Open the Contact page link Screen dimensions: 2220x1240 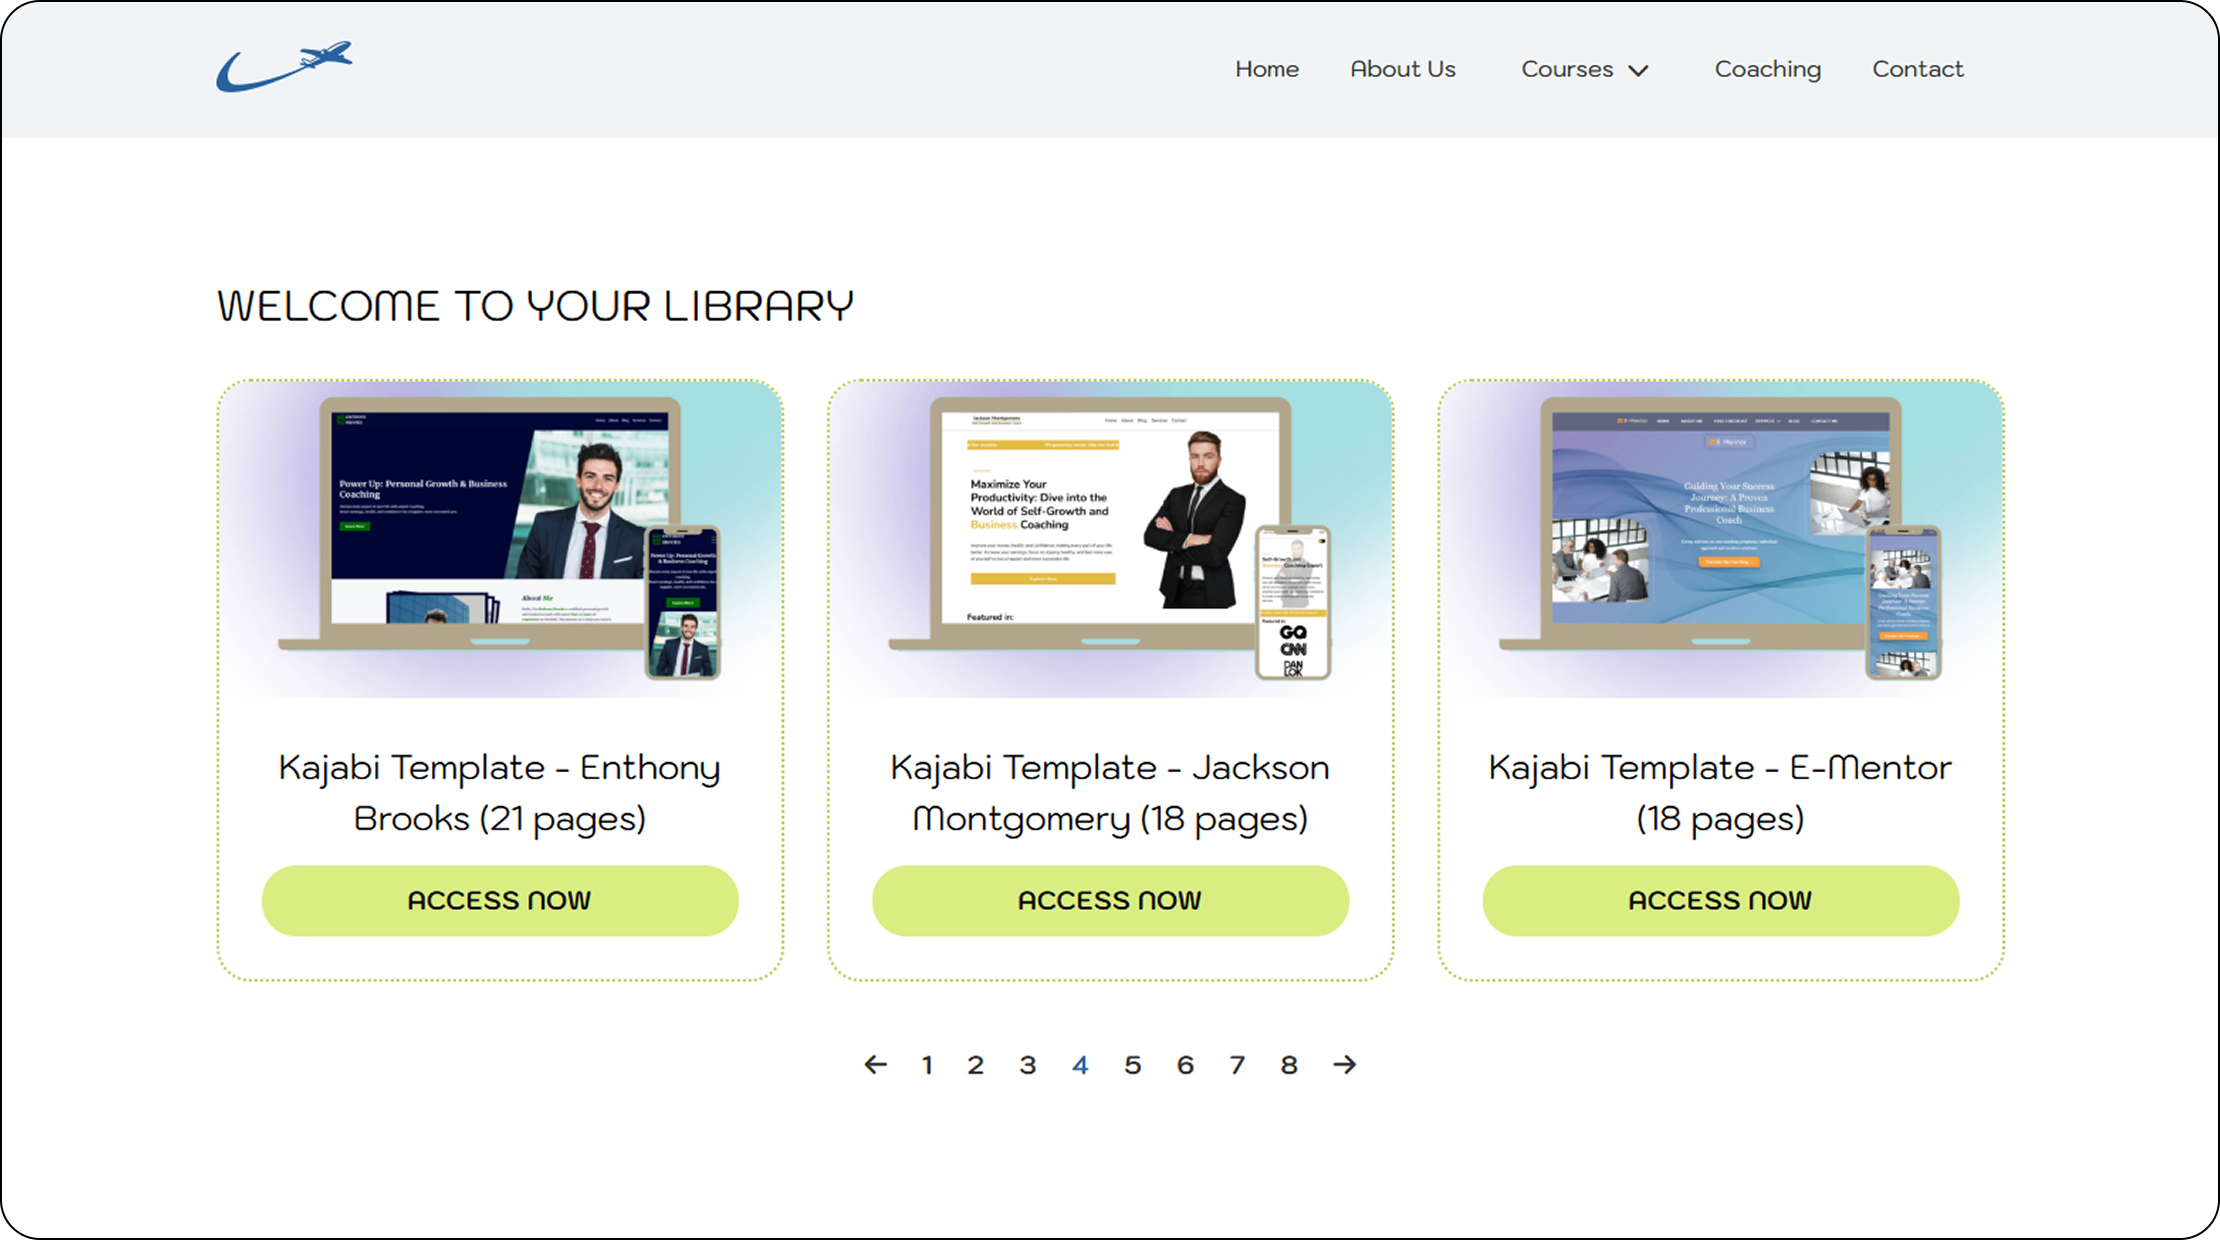pyautogui.click(x=1917, y=69)
